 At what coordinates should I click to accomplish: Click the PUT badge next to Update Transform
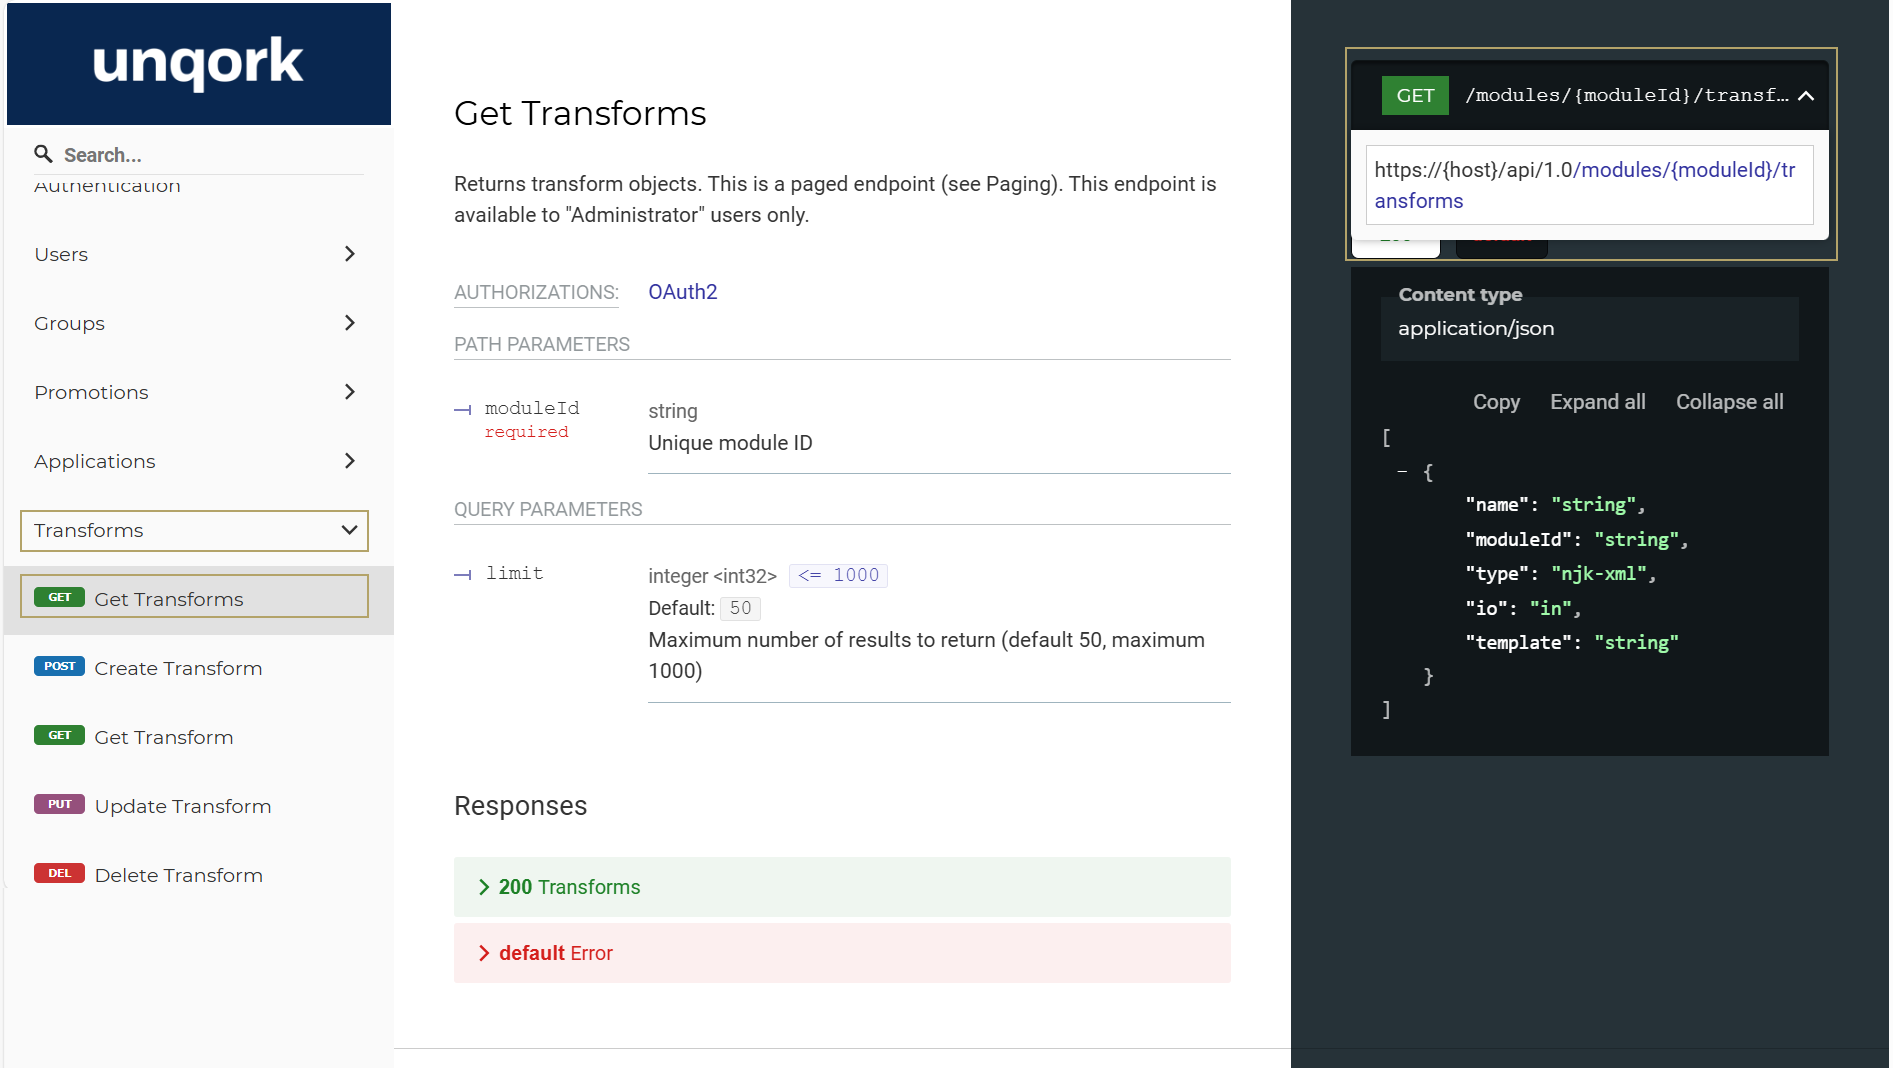59,805
